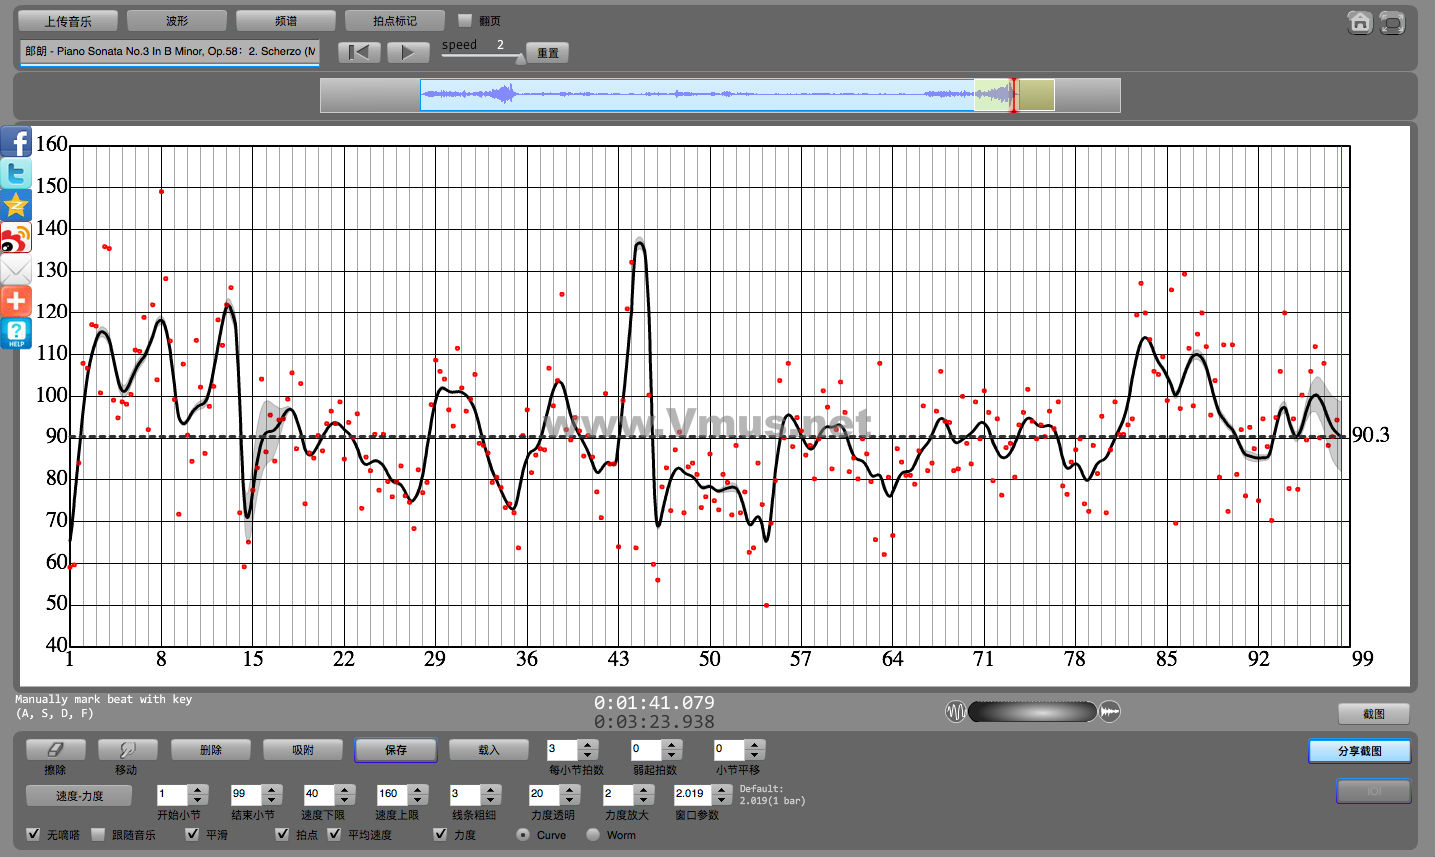Click the Weibo share icon
The width and height of the screenshot is (1435, 857).
point(16,238)
